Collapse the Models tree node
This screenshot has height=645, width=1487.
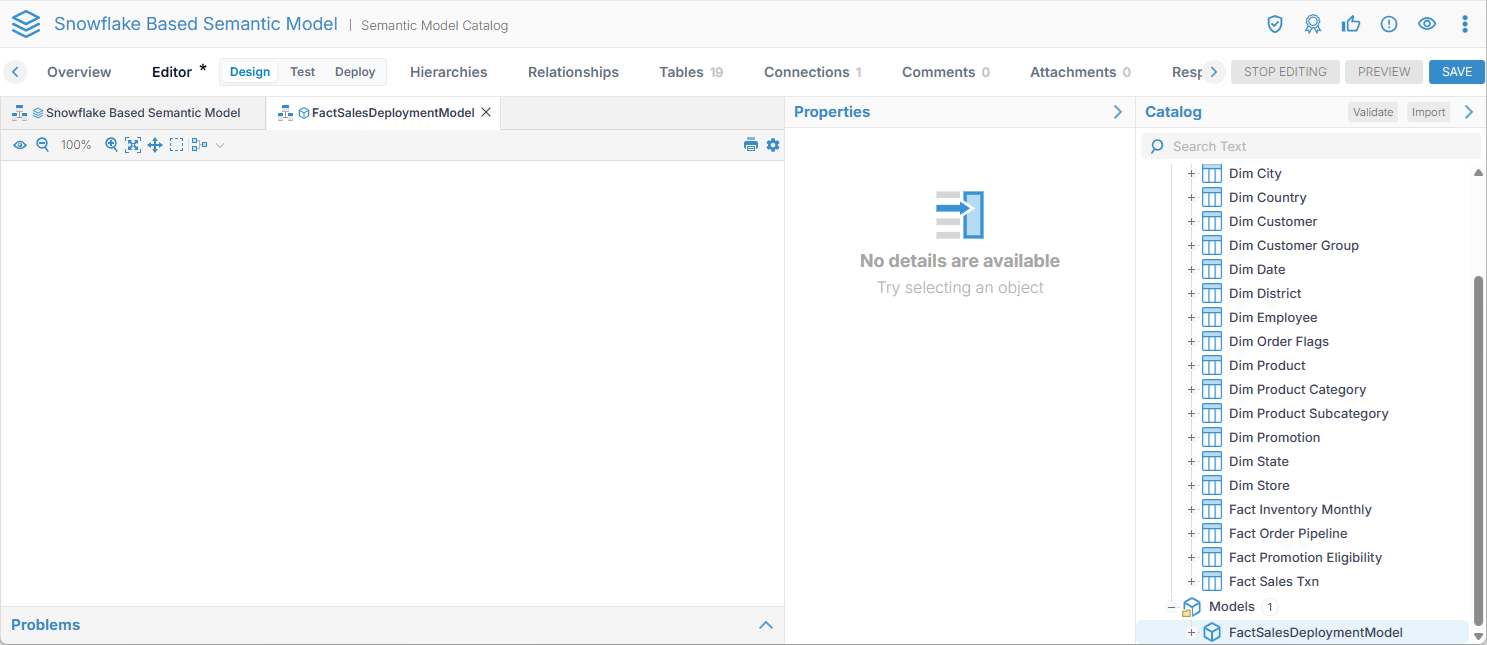click(1171, 607)
